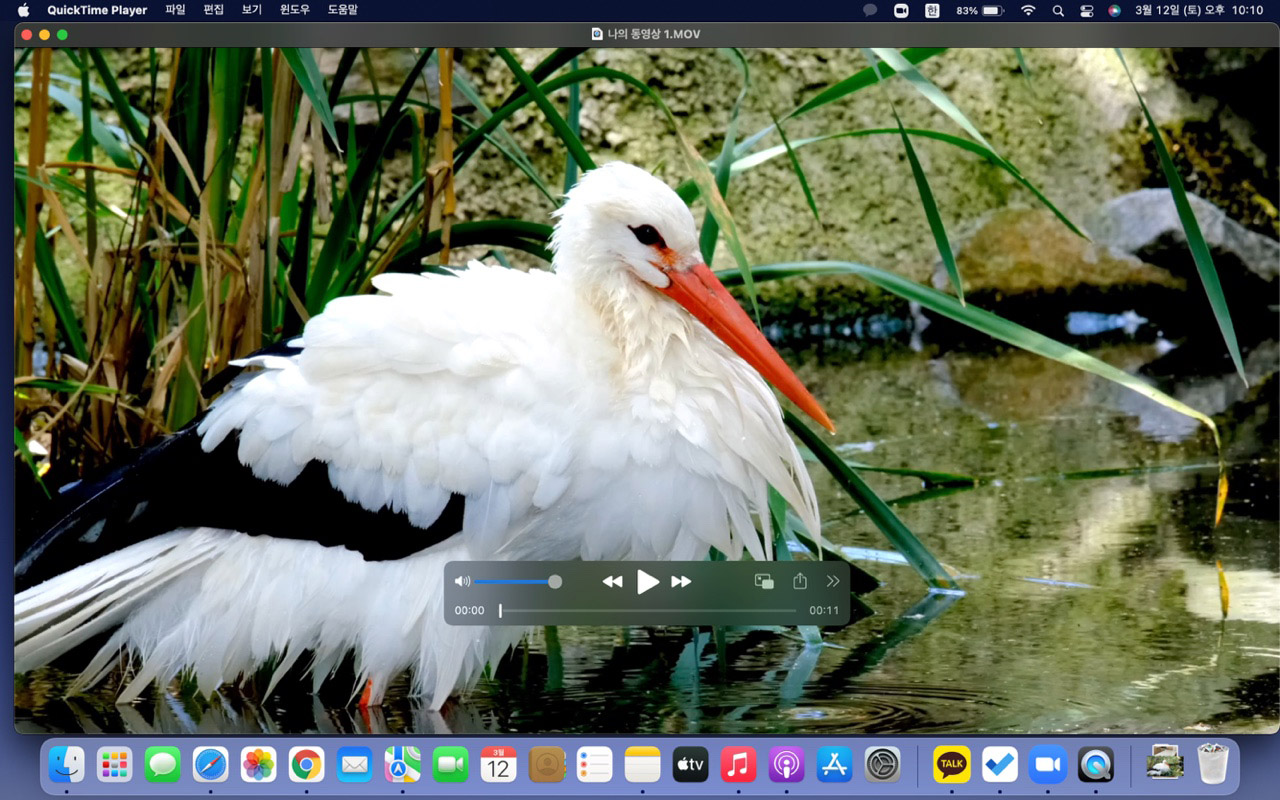Screen dimensions: 1280x800
Task: Minimize the video window with the yellow button
Action: [45, 34]
